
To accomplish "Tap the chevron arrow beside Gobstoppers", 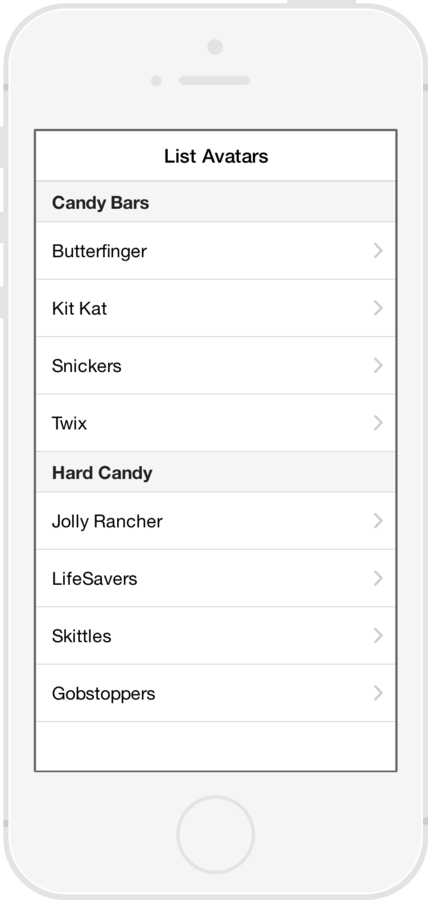I will pyautogui.click(x=378, y=693).
